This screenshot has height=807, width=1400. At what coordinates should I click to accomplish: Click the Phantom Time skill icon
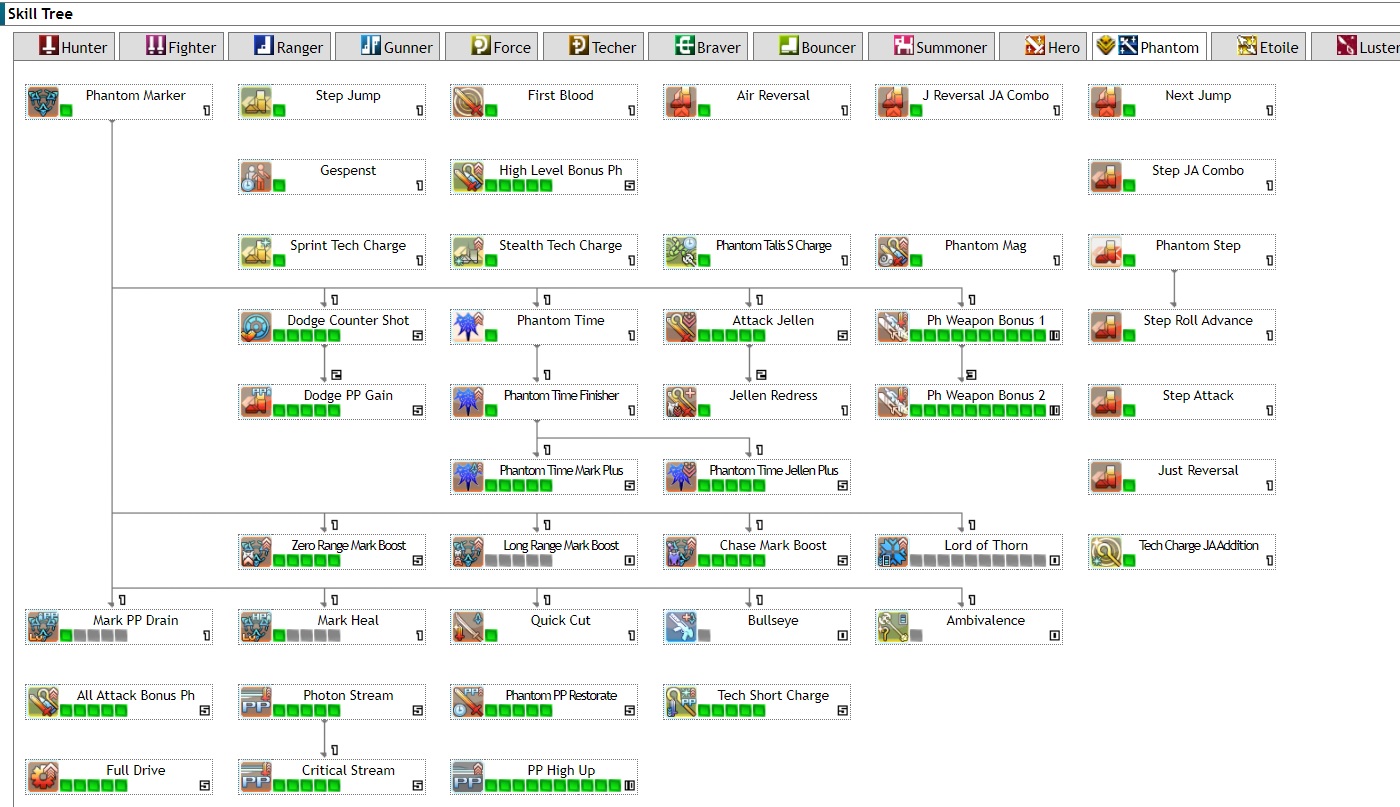tap(468, 327)
